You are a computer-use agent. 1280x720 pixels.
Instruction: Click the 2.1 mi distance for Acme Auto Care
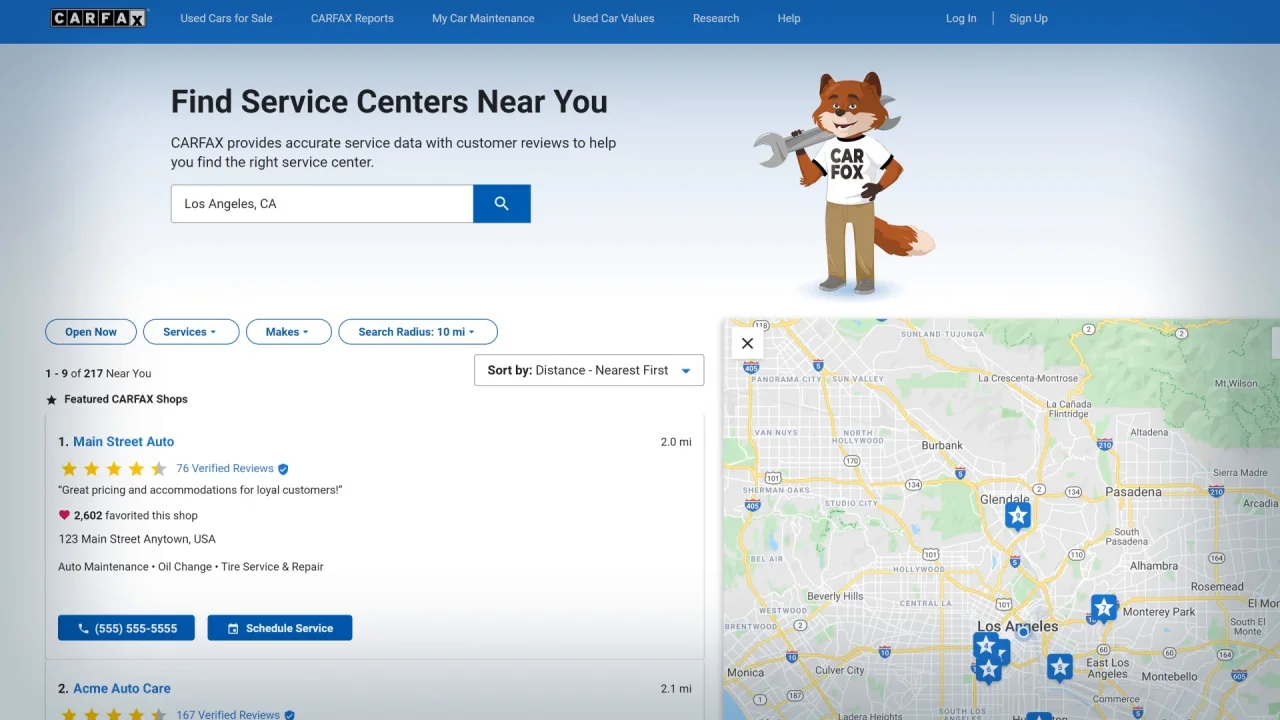click(676, 689)
